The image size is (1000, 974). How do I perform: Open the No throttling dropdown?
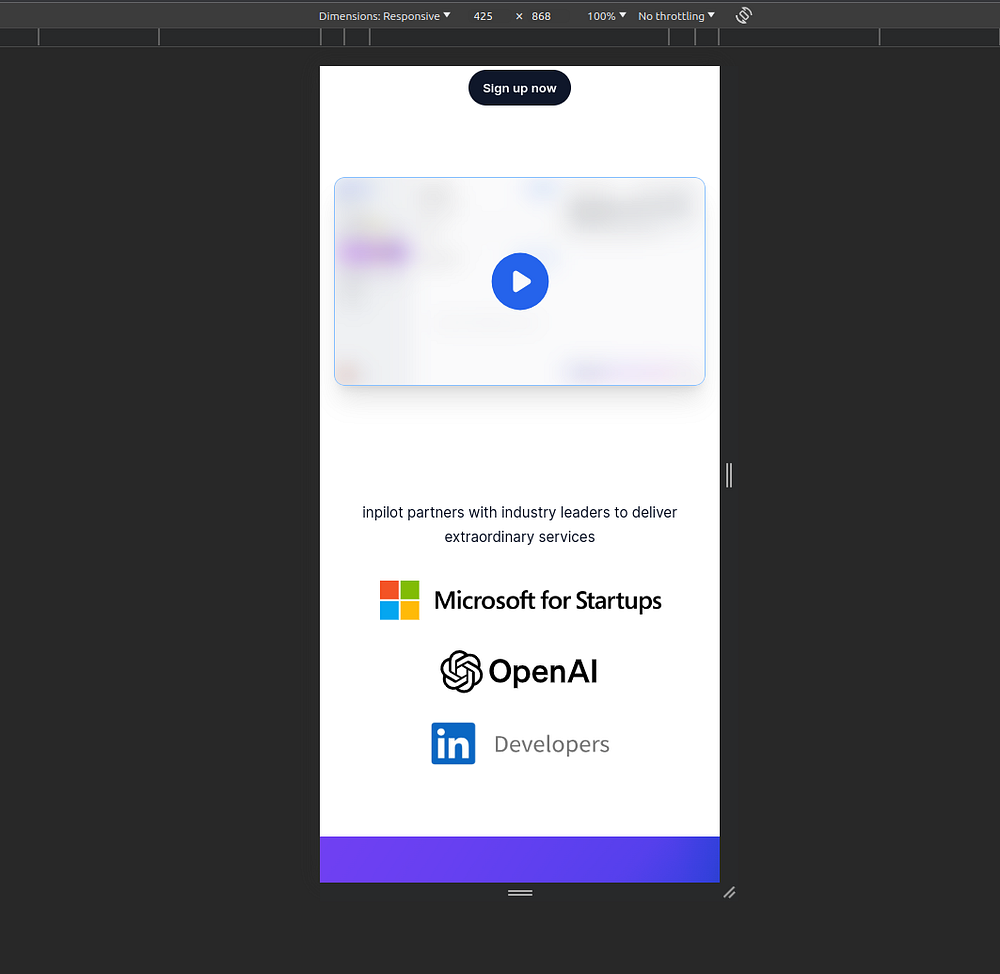pos(676,16)
